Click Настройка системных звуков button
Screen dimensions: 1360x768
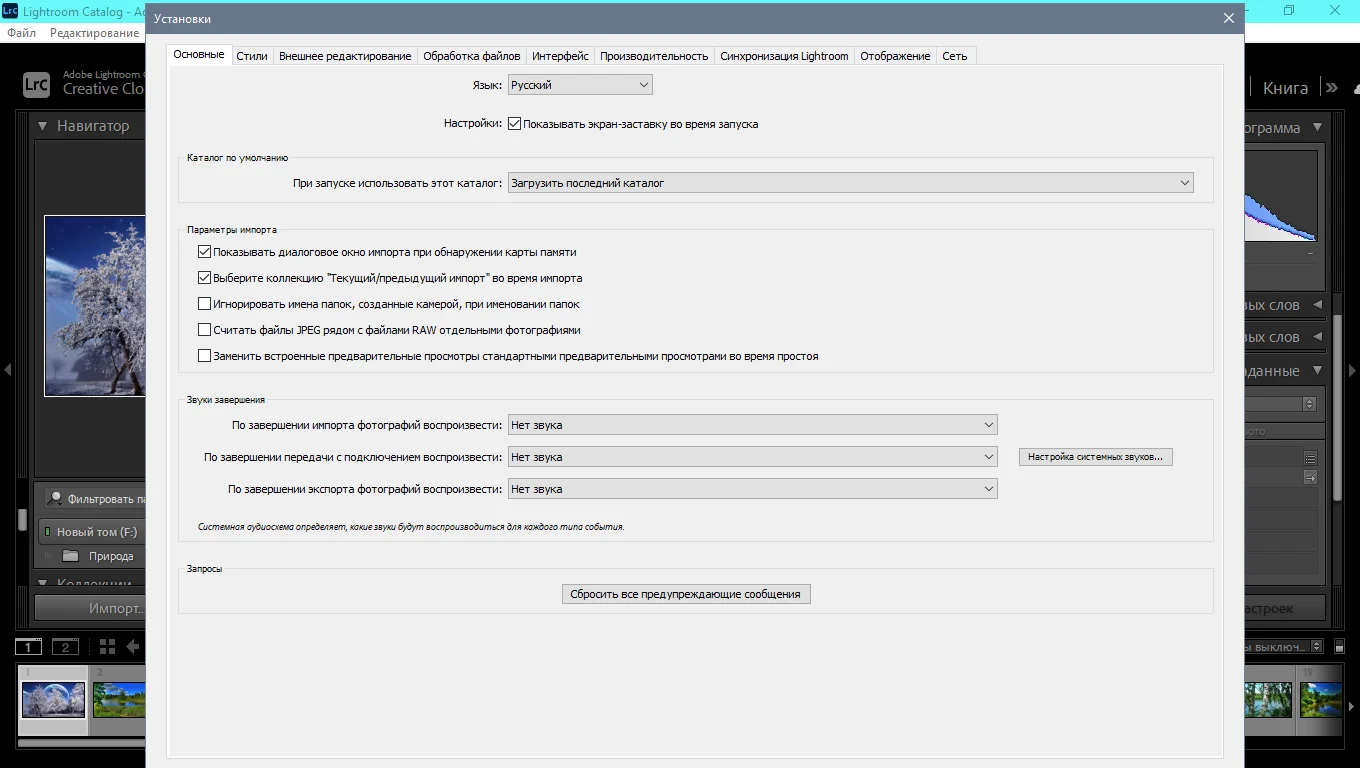tap(1096, 457)
